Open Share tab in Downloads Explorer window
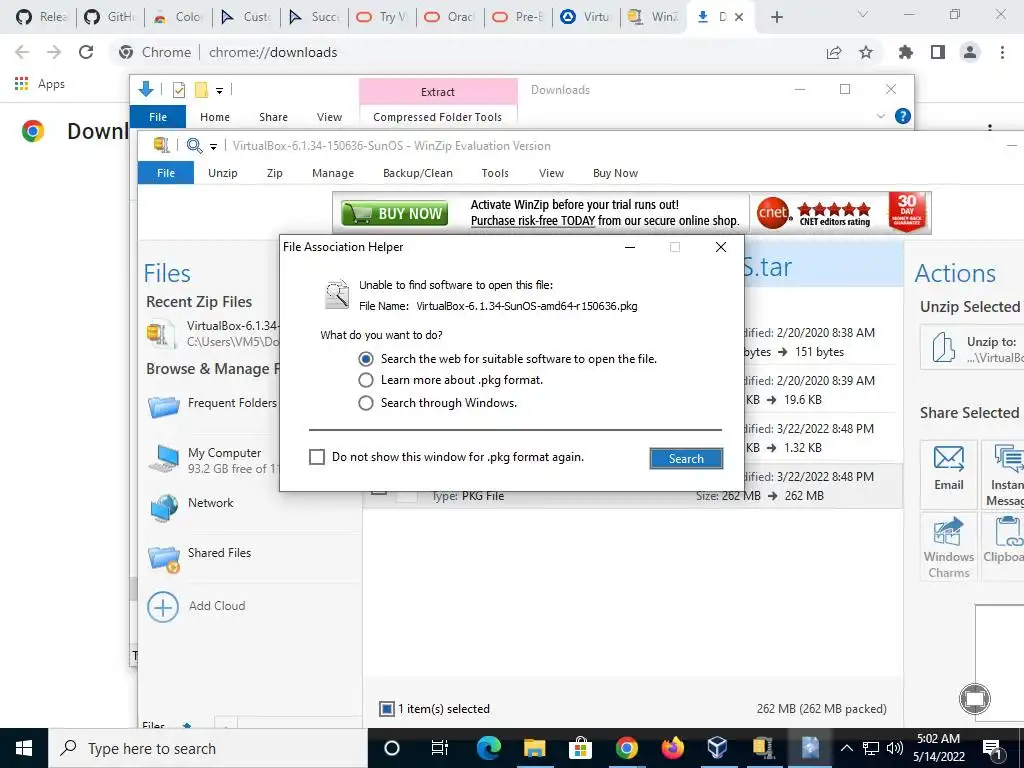Viewport: 1024px width, 768px height. (x=273, y=117)
